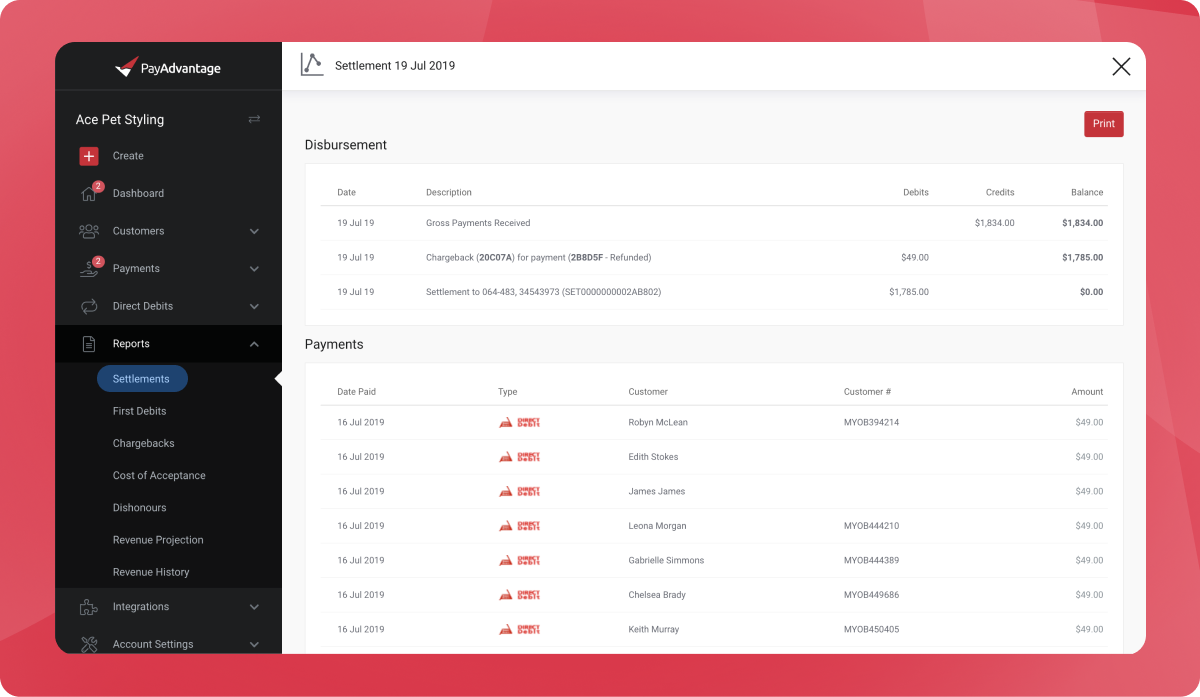Click the Amount column header

click(x=1088, y=392)
